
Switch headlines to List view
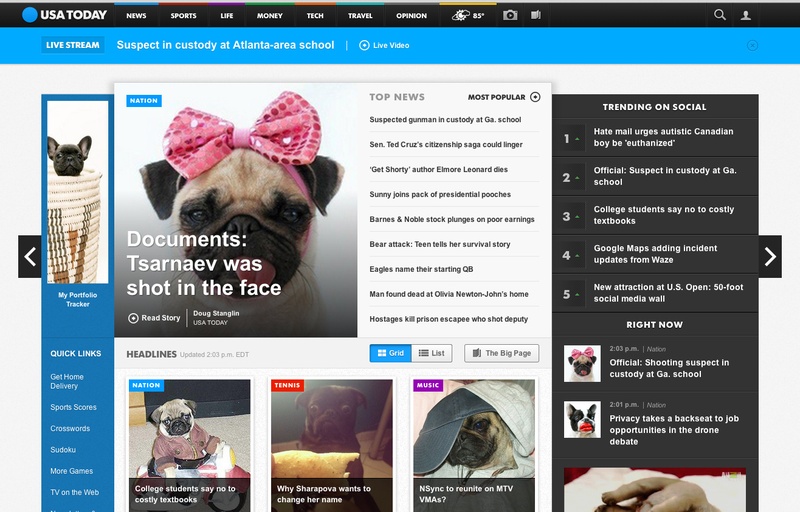[x=432, y=353]
